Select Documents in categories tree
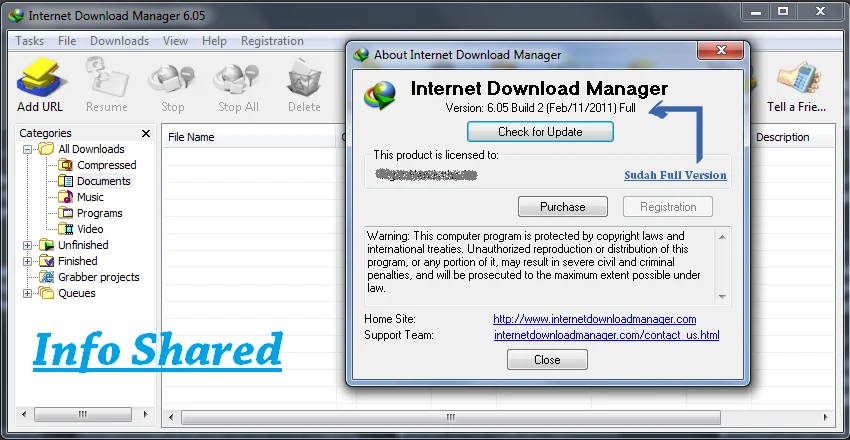850x440 pixels. (104, 181)
